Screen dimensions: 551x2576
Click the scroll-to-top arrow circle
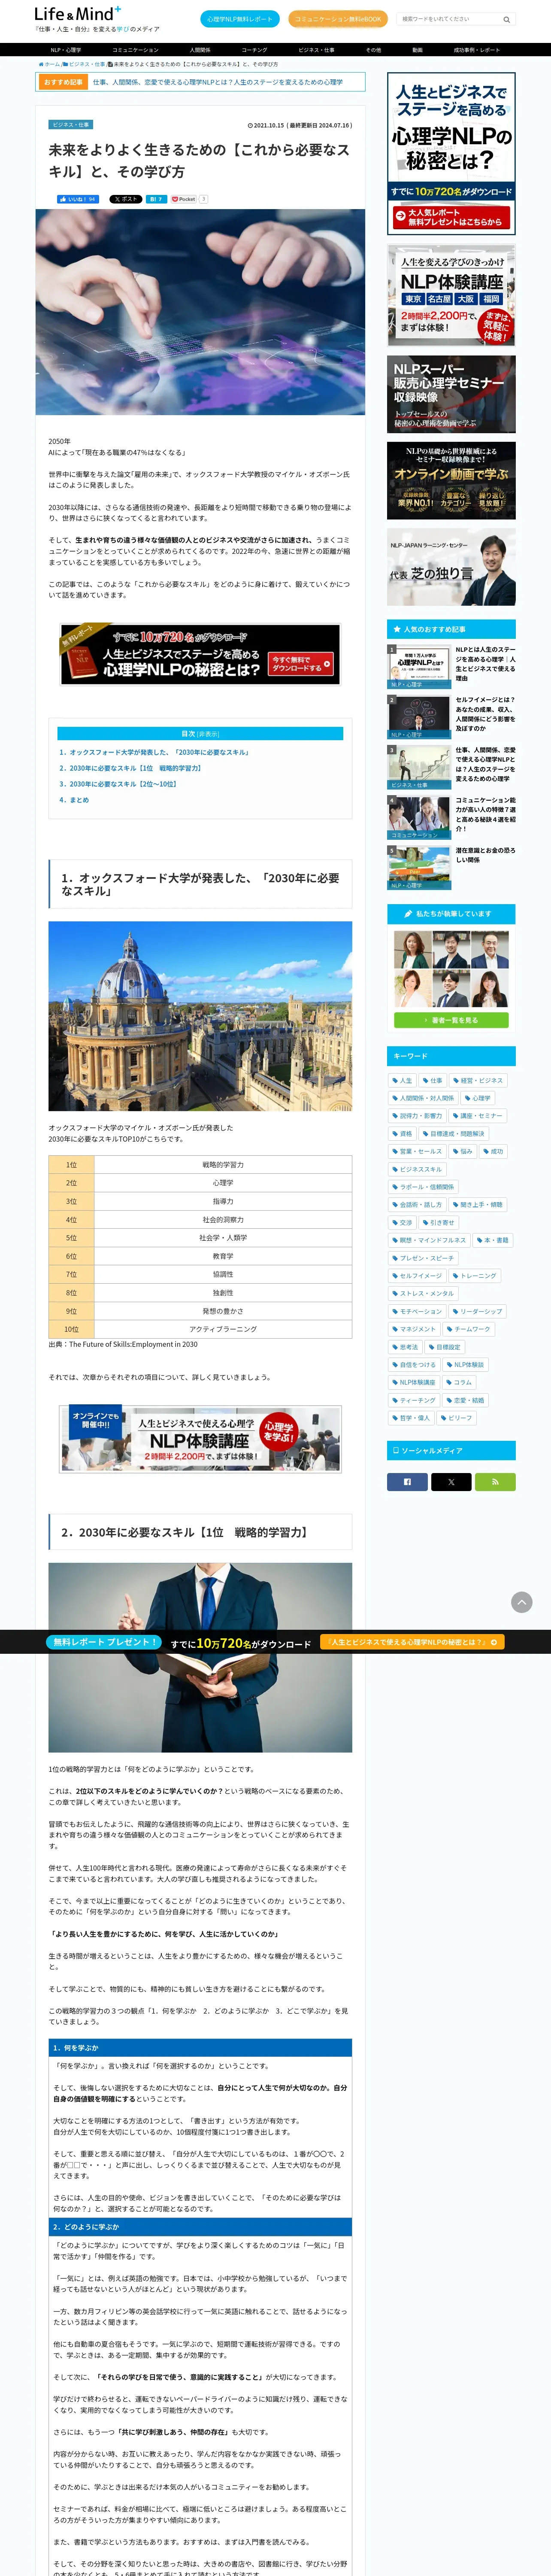(521, 1602)
